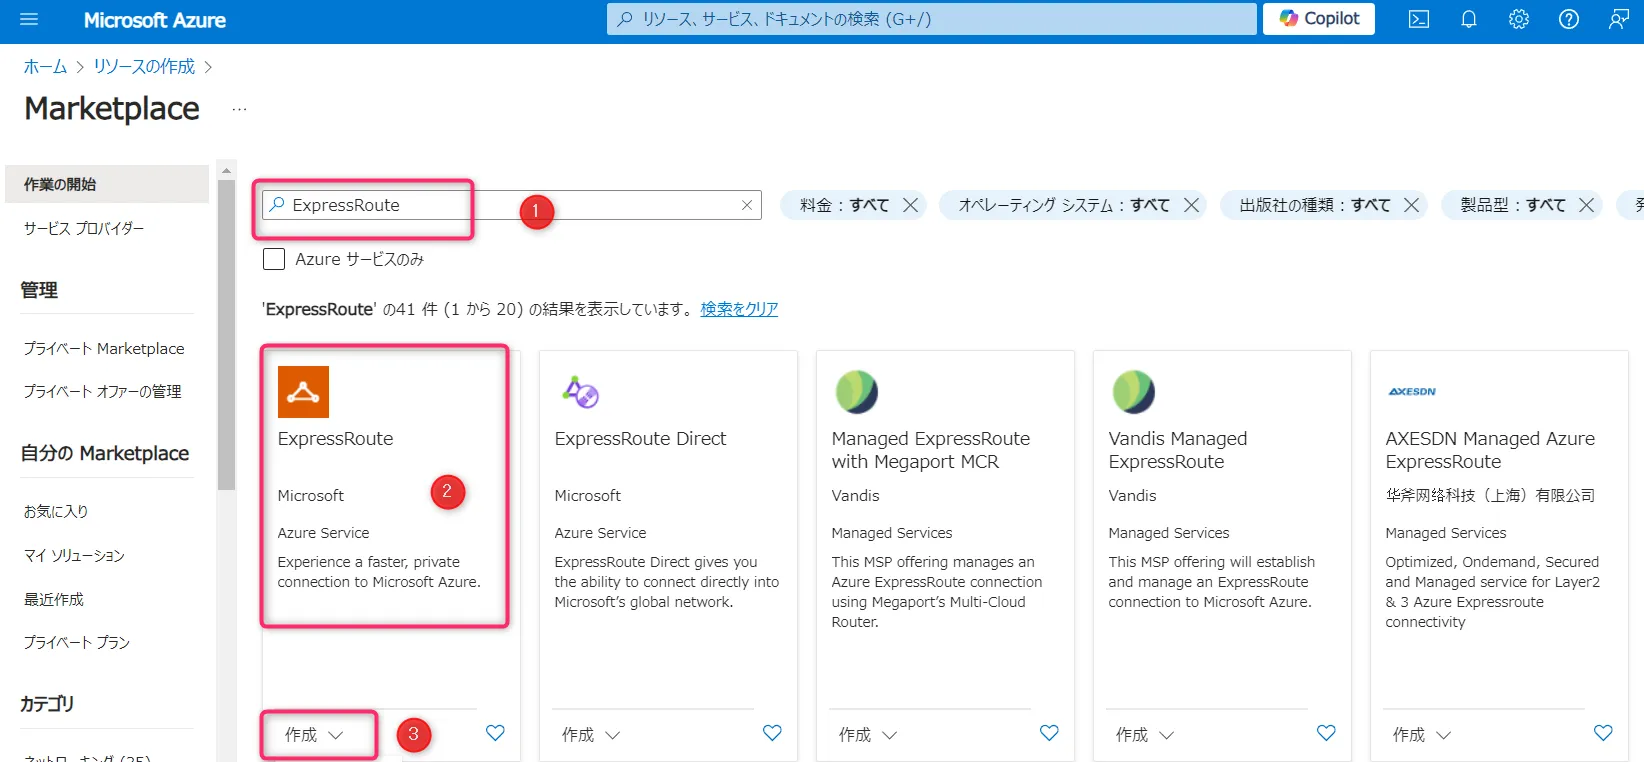Expand 作成 dropdown on ExpressRoute Direct card
Screen dimensions: 1644x762
pos(591,735)
